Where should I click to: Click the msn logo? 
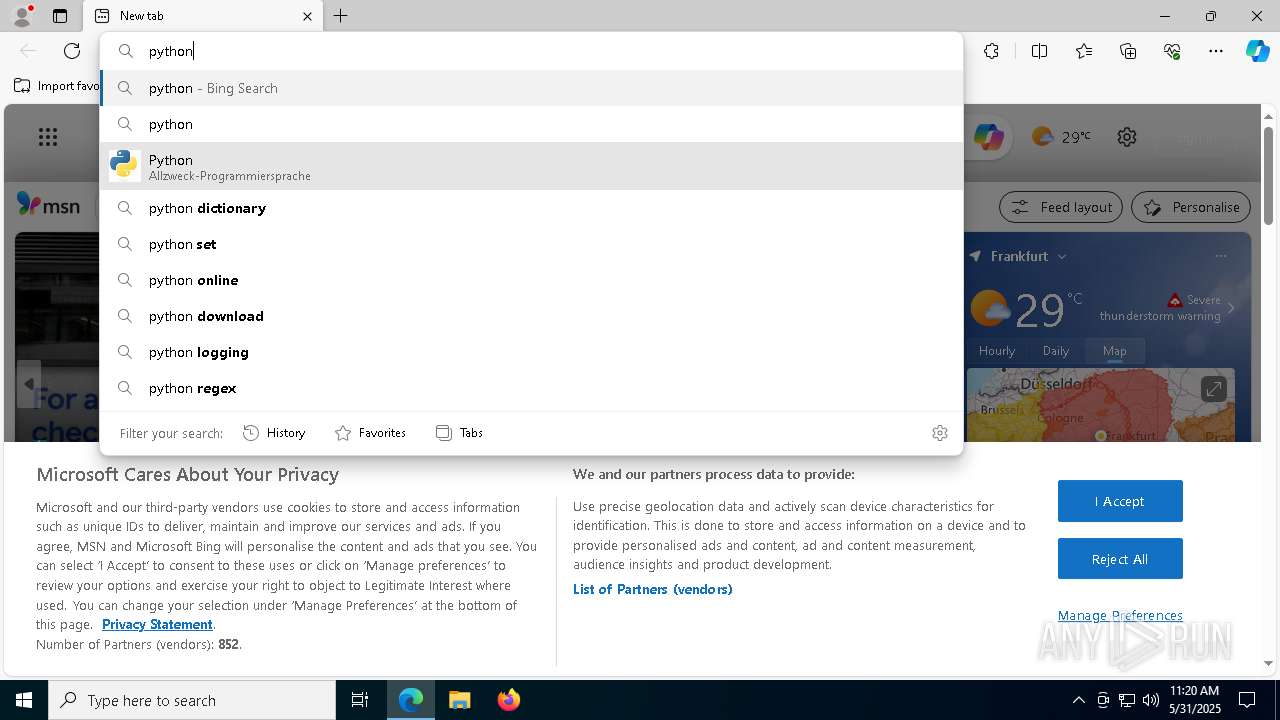48,205
